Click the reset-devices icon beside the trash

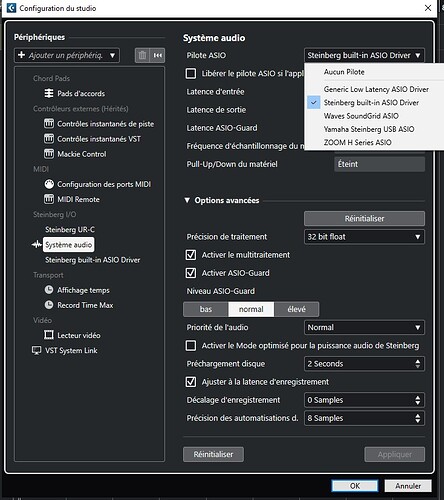click(x=158, y=55)
